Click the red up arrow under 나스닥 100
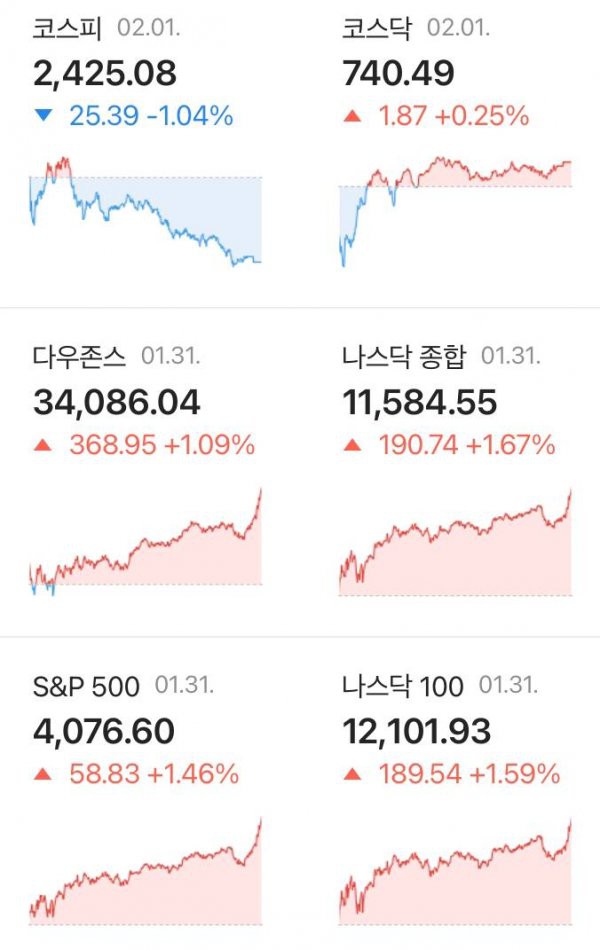This screenshot has height=950, width=600. [x=352, y=774]
